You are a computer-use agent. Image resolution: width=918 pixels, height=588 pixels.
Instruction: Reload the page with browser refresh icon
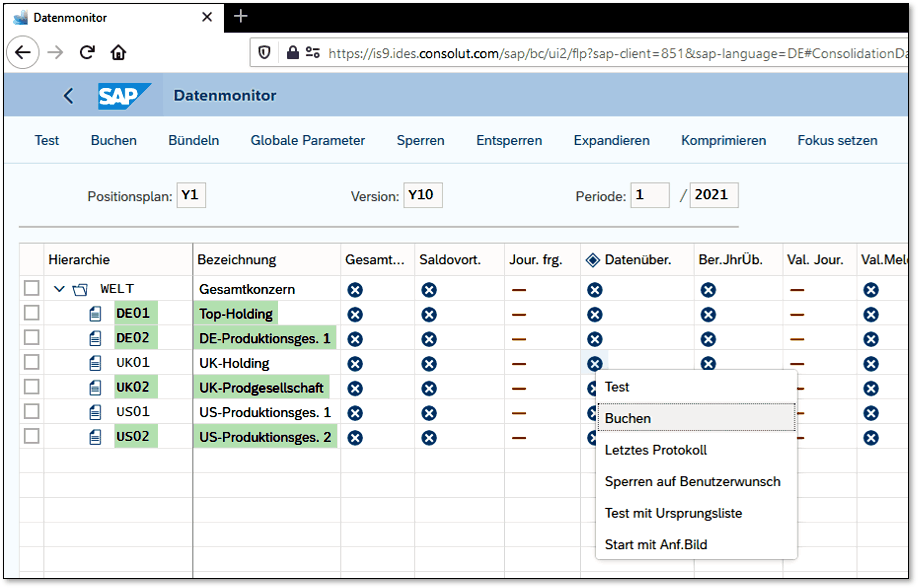point(87,52)
